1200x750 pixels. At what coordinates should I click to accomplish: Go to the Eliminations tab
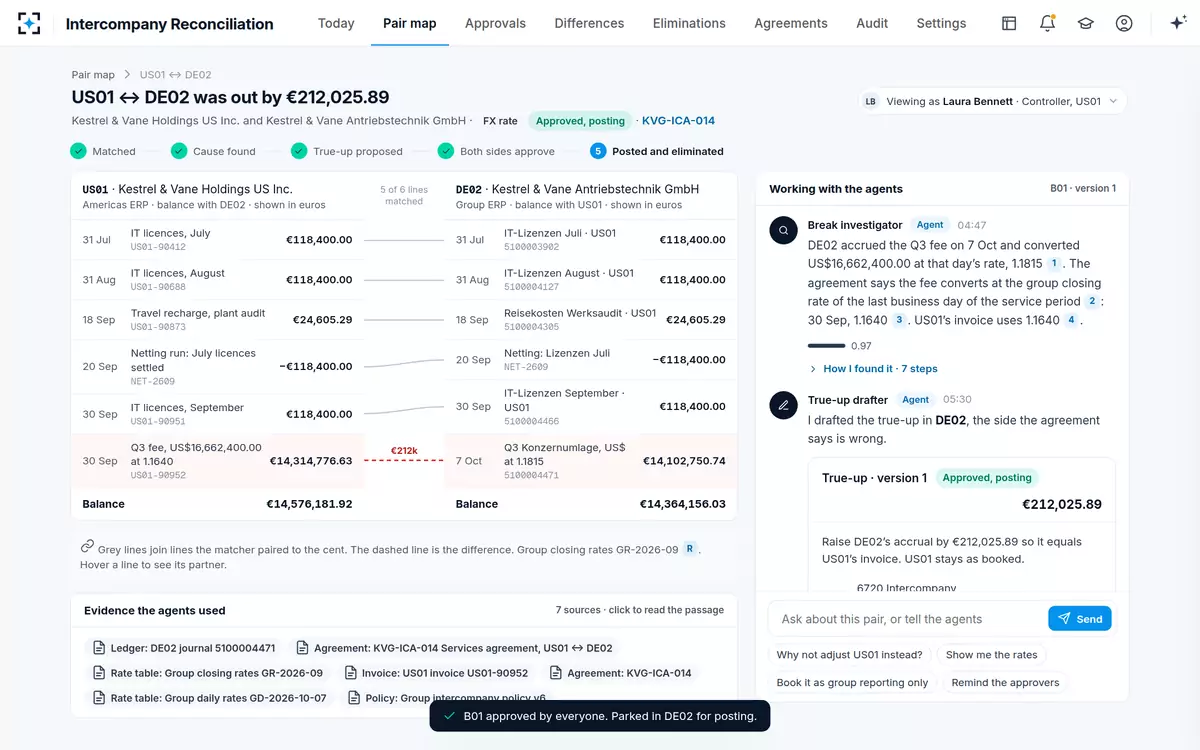point(689,23)
